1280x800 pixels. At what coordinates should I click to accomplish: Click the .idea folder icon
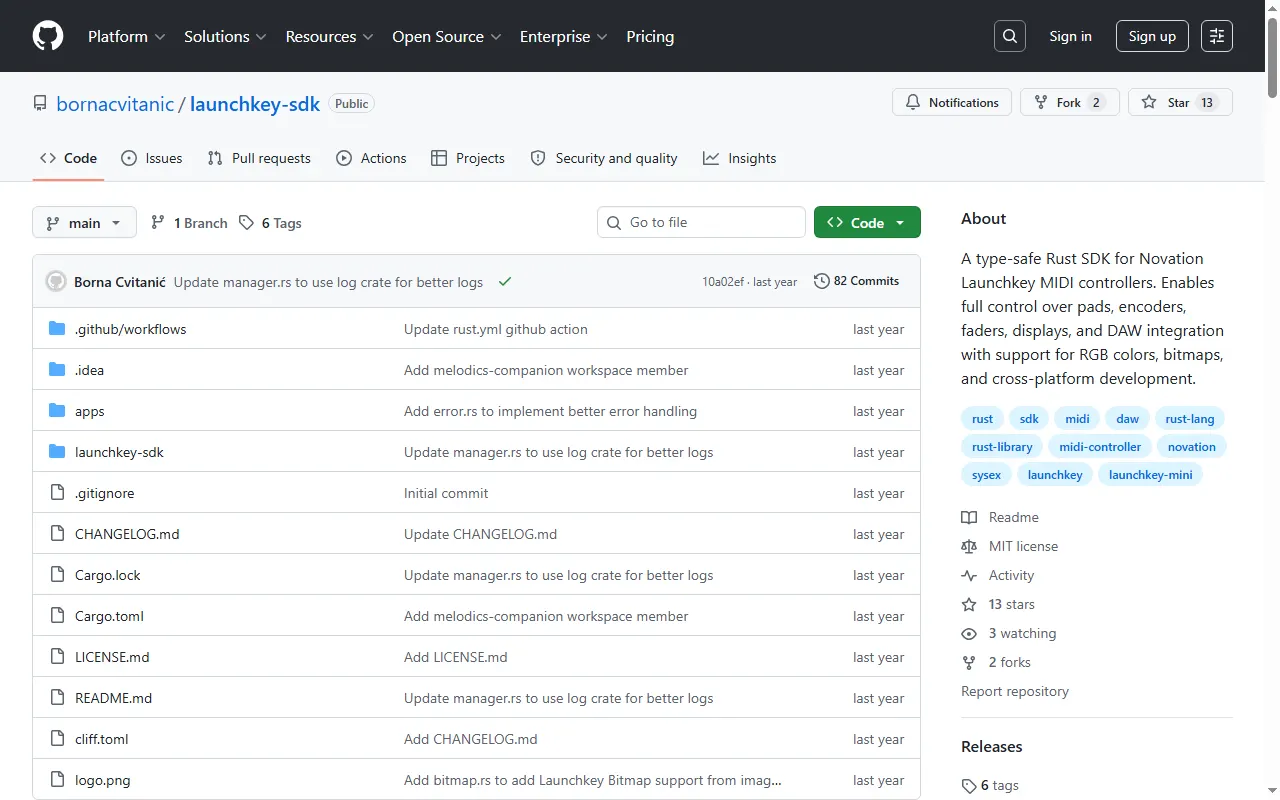click(57, 370)
